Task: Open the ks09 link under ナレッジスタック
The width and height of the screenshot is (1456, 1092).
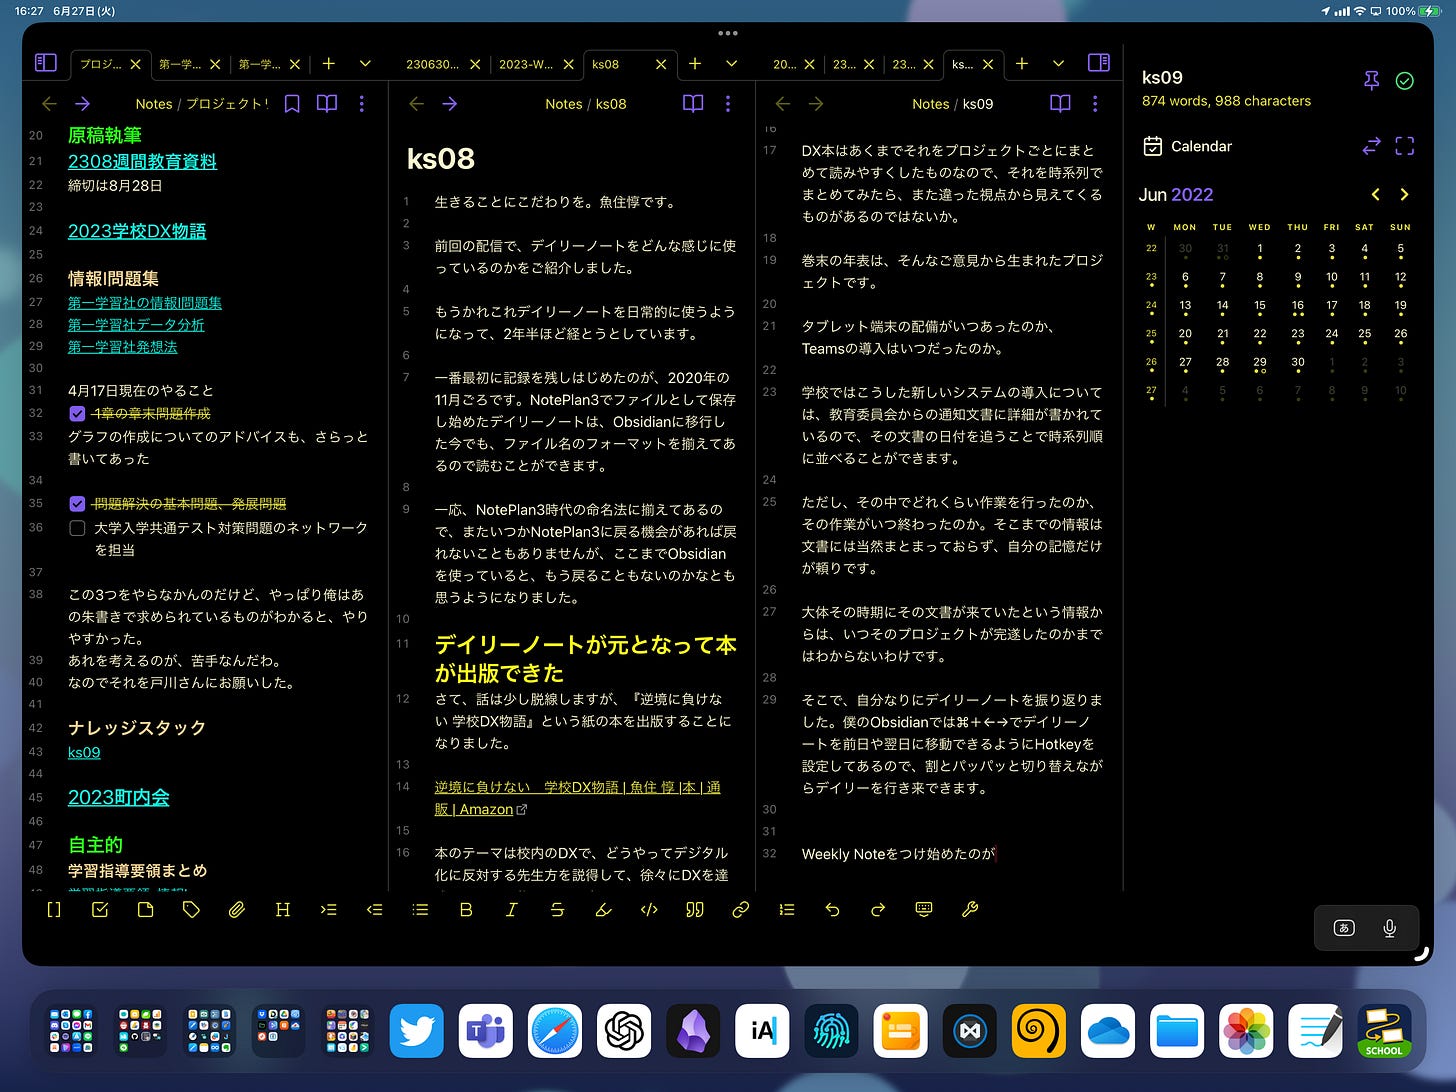Action: click(x=84, y=752)
